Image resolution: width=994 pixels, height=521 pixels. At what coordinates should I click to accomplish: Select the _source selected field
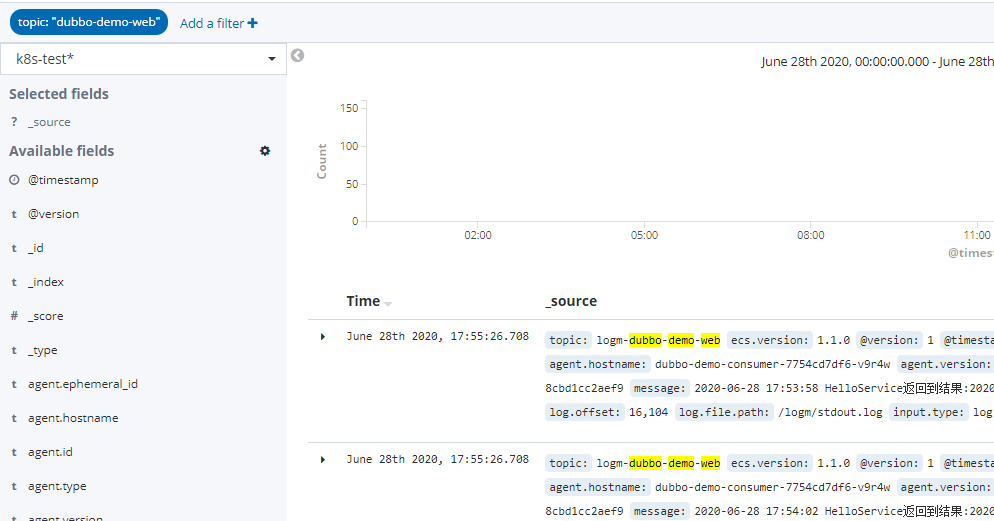[x=49, y=122]
